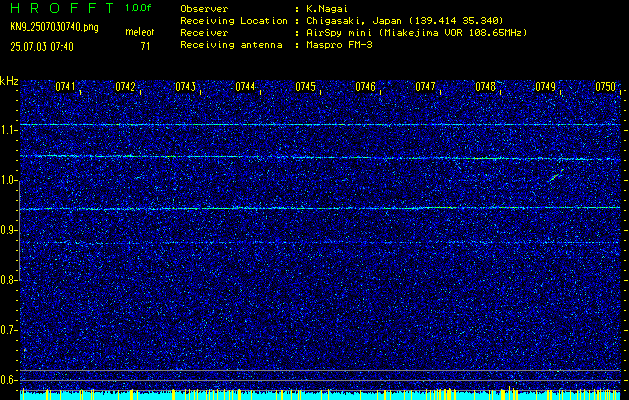Select antenna value Maspro FM-3

click(x=339, y=45)
